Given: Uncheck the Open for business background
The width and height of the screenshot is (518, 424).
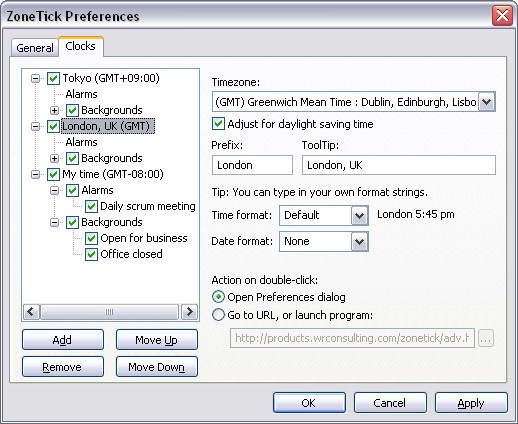Looking at the screenshot, I should tap(91, 238).
